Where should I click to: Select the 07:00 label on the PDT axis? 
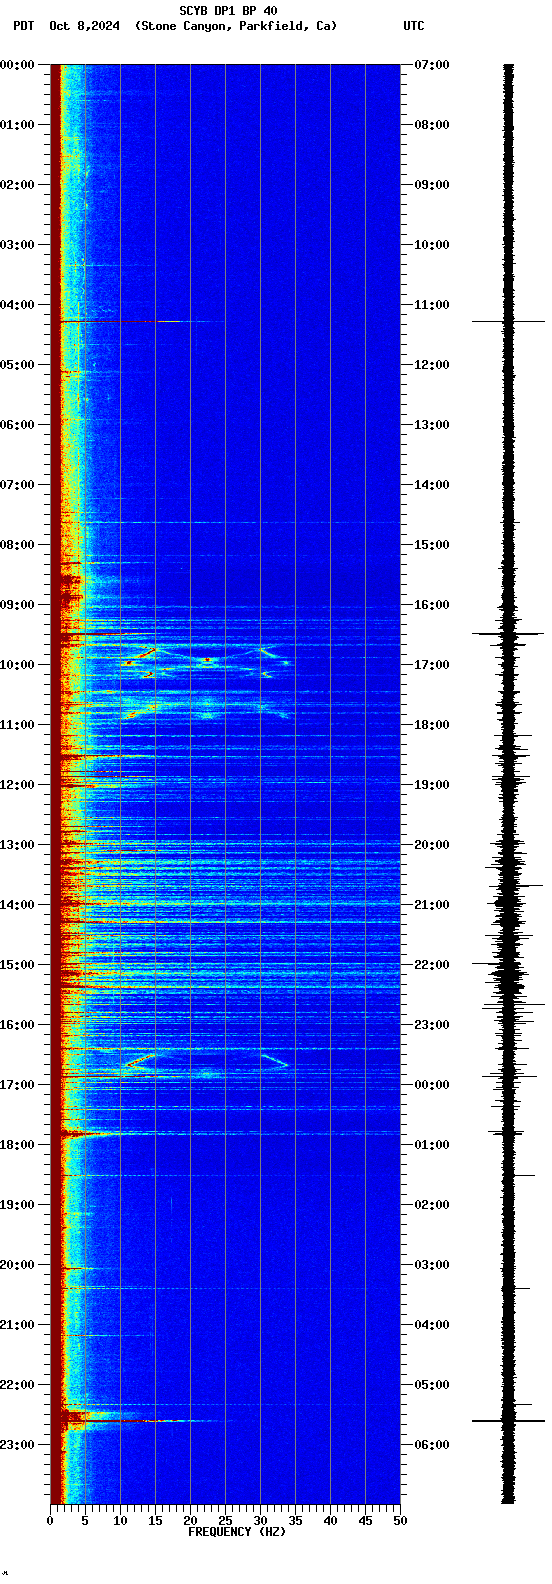(x=18, y=485)
